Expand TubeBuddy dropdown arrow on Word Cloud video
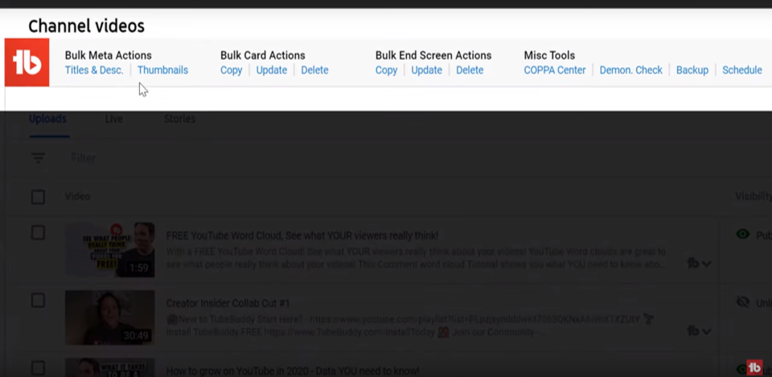The height and width of the screenshot is (377, 772). 707,264
